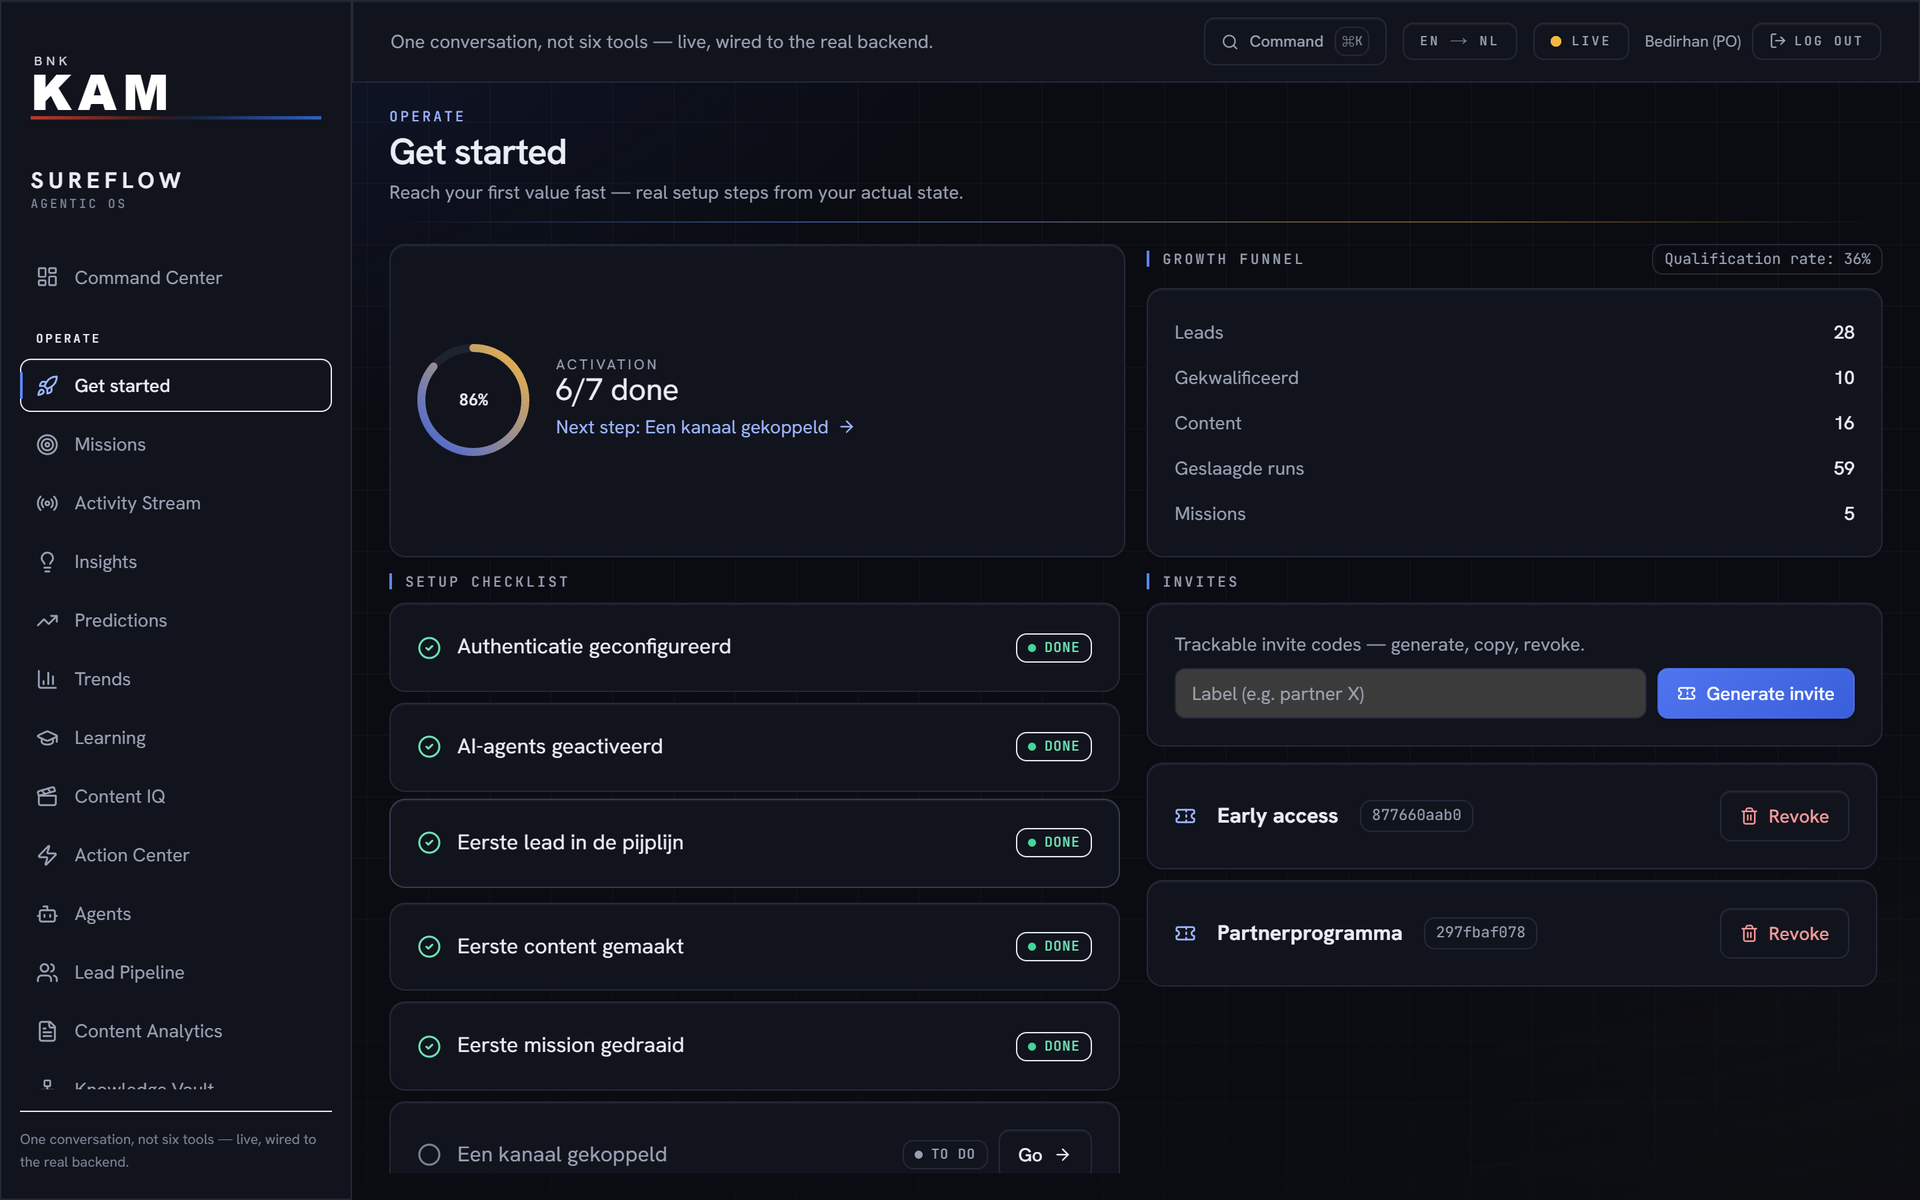Click the Predictions trend-arrow icon
The width and height of the screenshot is (1920, 1200).
(47, 621)
